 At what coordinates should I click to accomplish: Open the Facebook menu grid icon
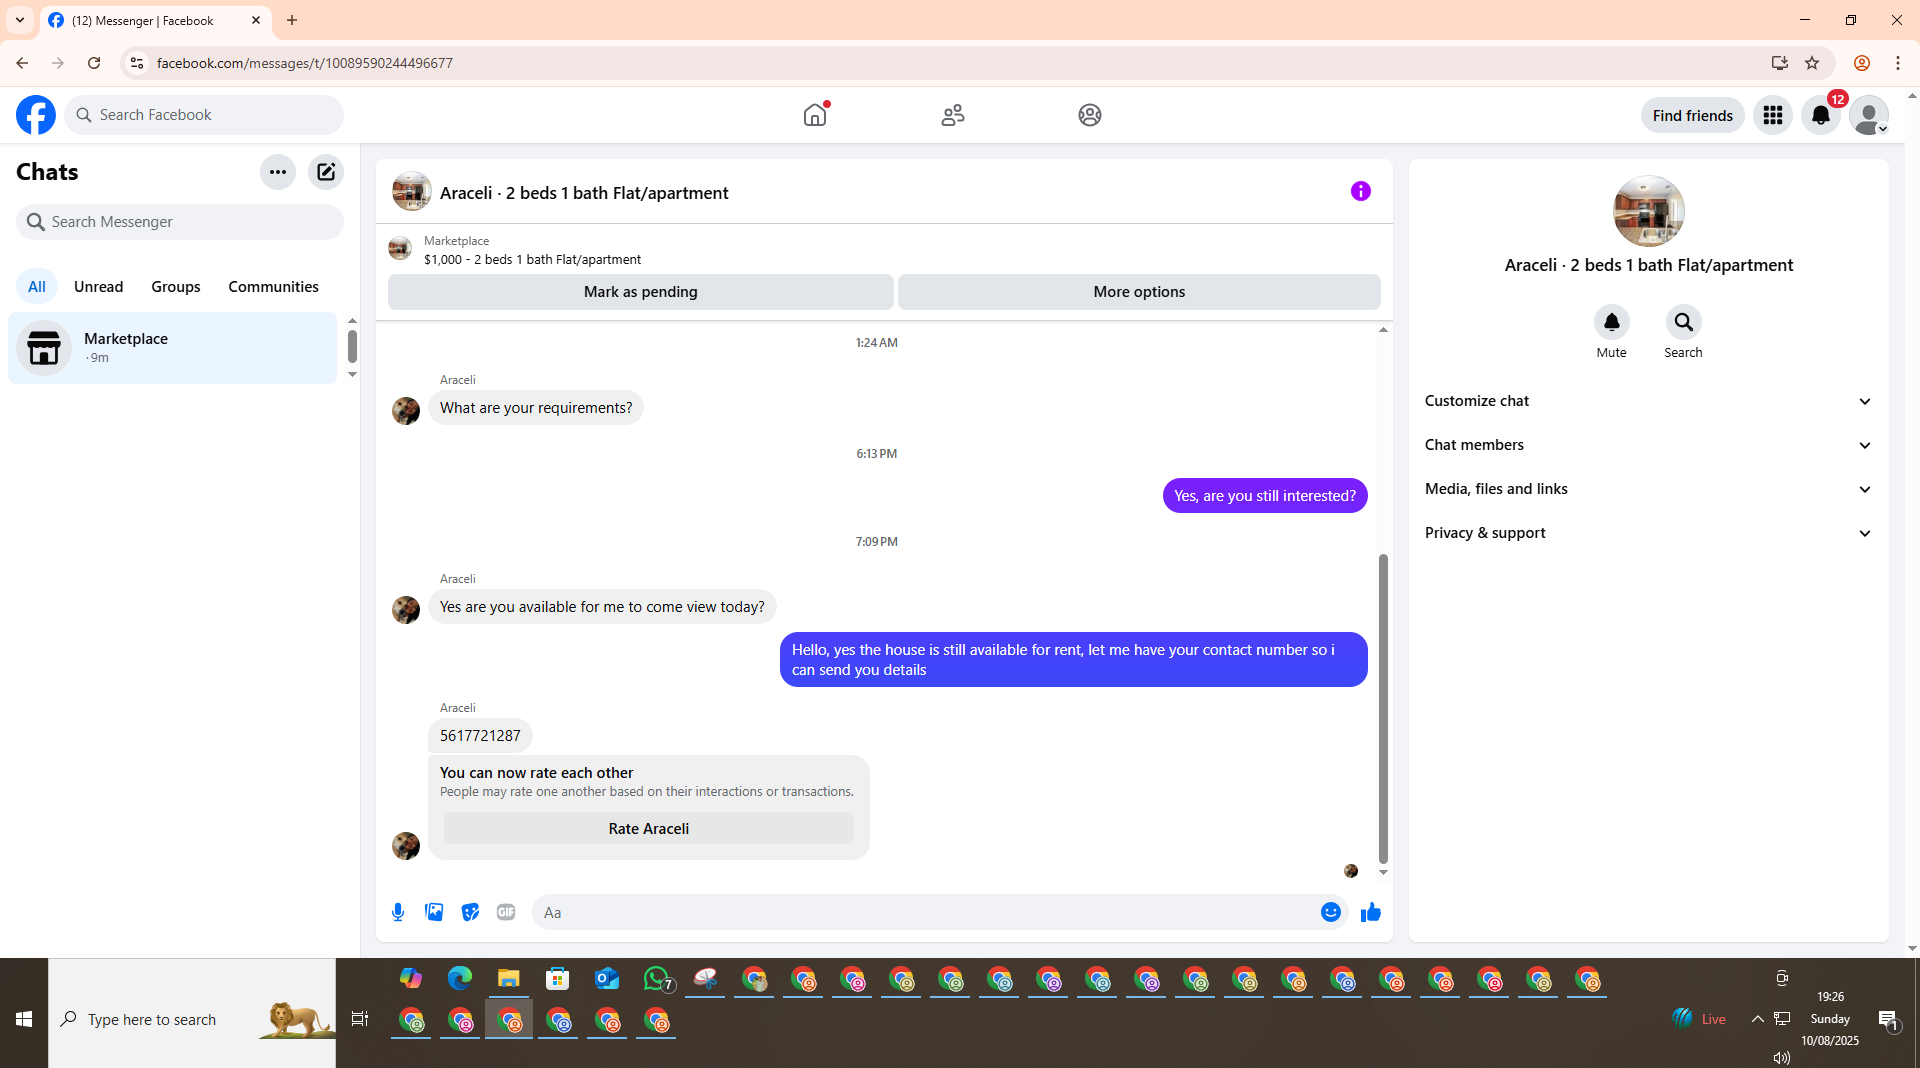(x=1773, y=115)
